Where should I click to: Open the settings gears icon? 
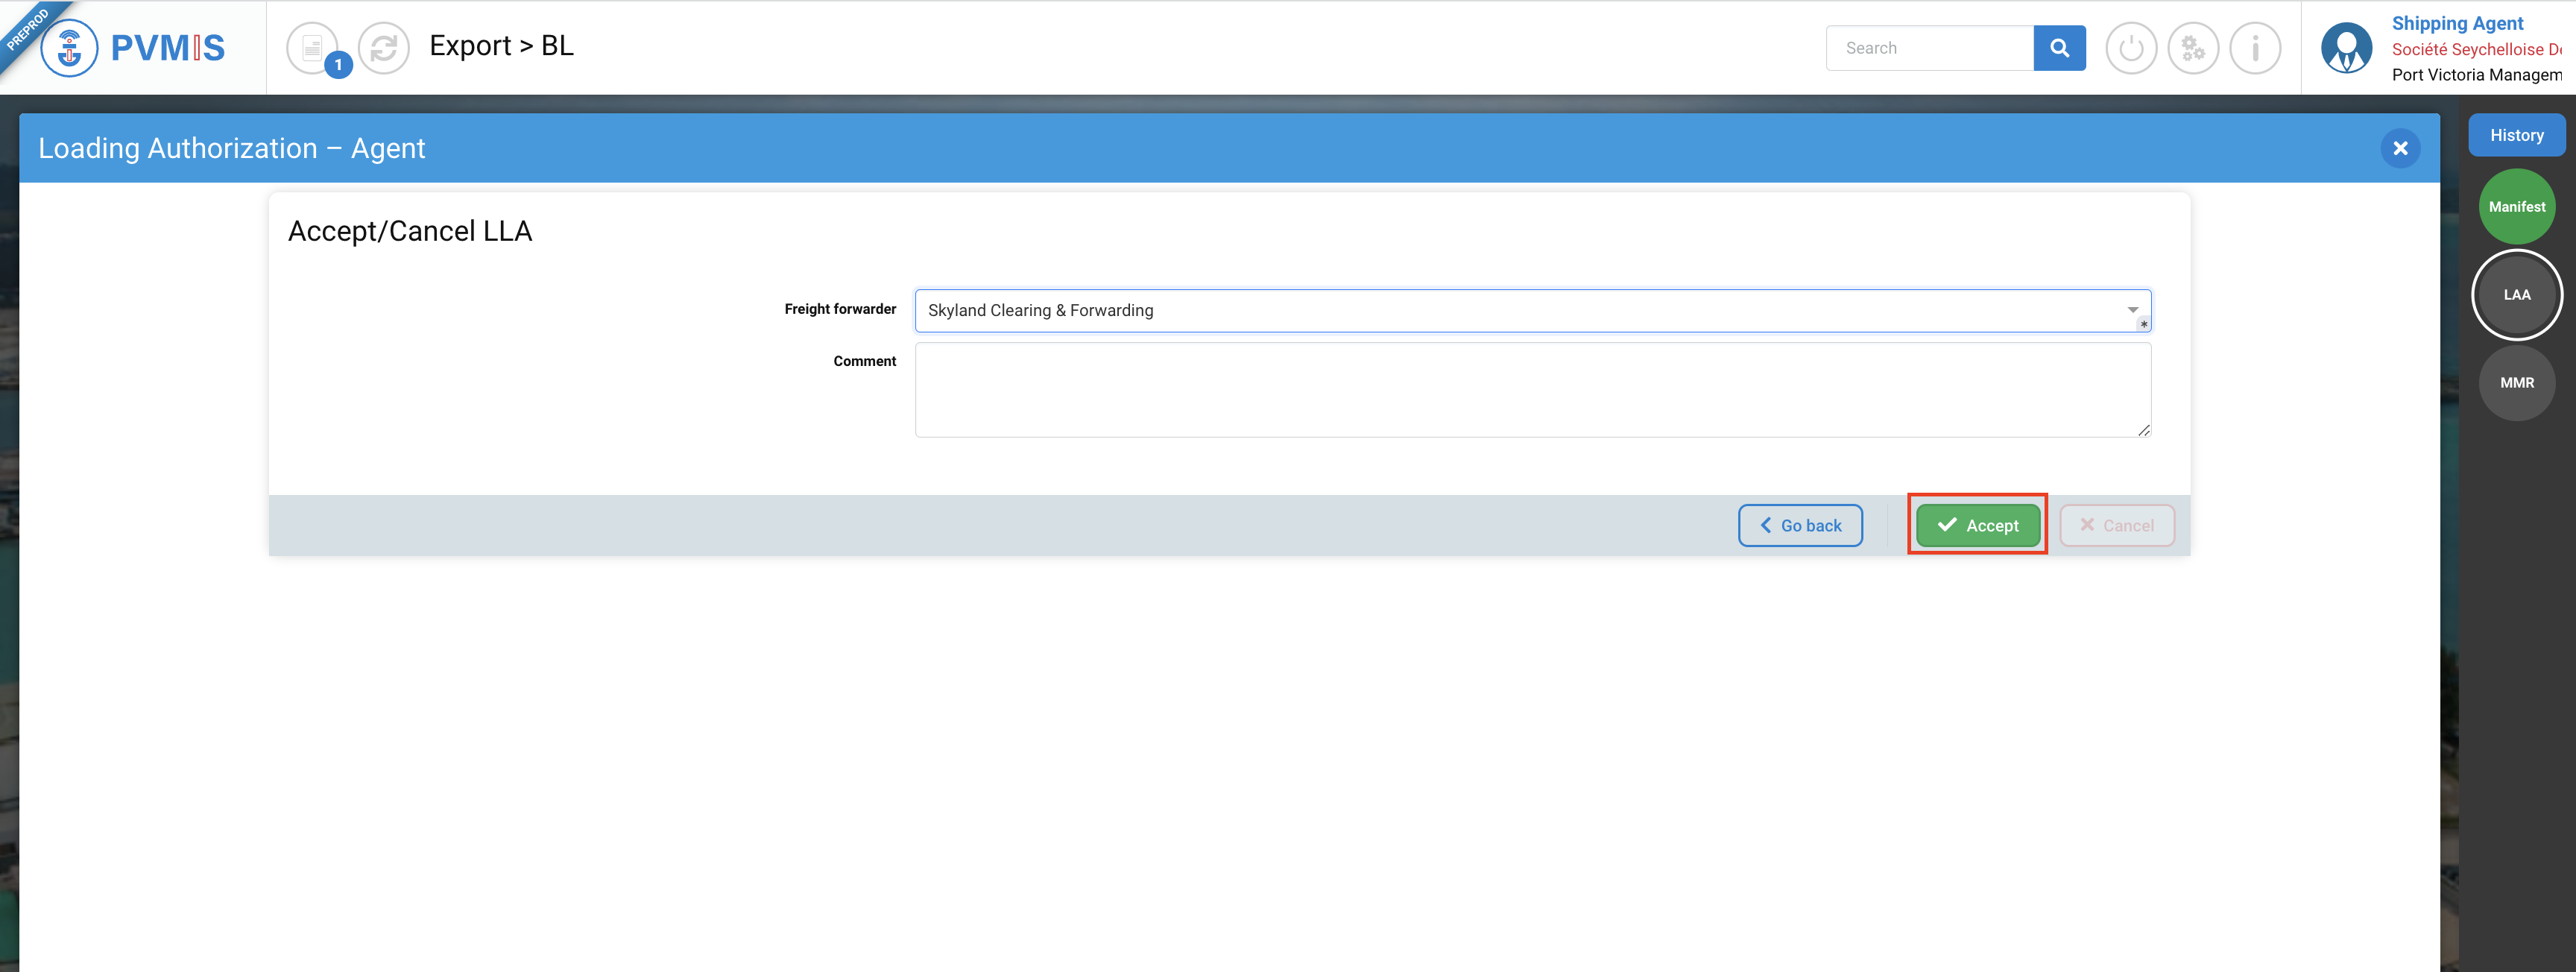pyautogui.click(x=2193, y=48)
